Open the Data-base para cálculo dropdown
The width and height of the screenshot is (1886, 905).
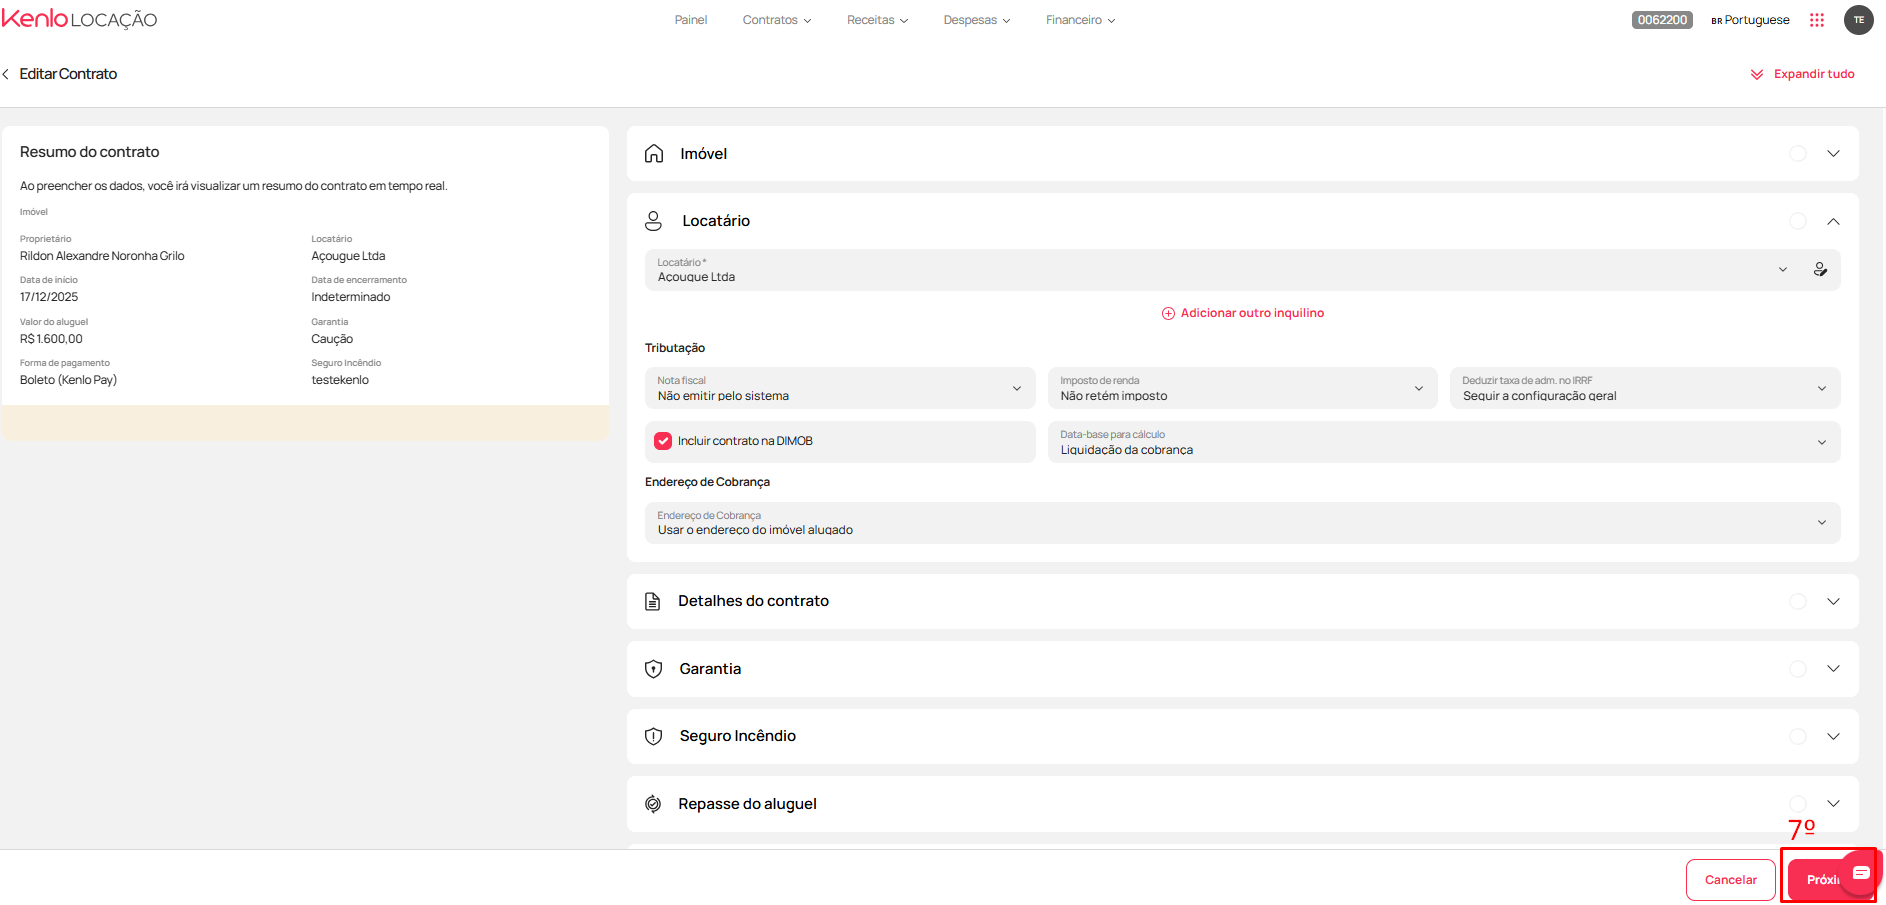pos(1444,442)
